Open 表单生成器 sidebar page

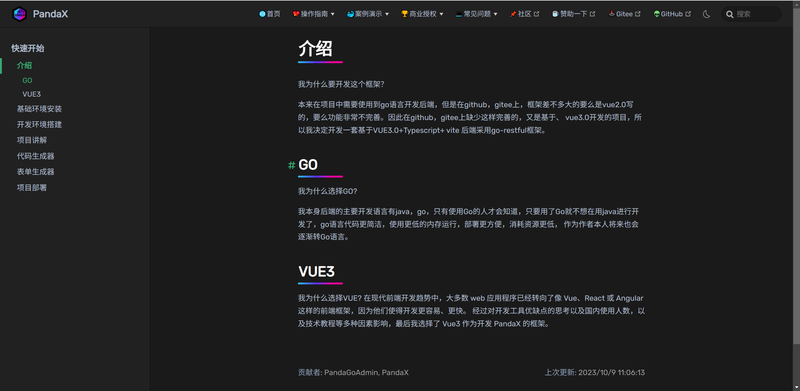click(x=35, y=172)
